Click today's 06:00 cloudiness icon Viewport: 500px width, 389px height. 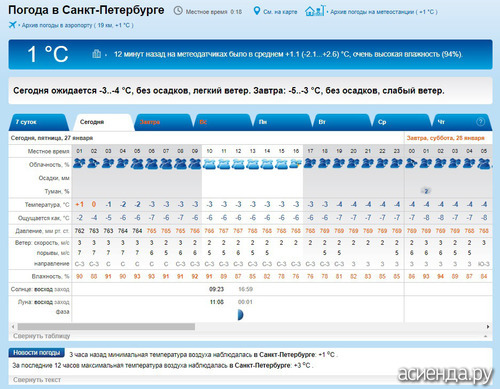[x=151, y=163]
